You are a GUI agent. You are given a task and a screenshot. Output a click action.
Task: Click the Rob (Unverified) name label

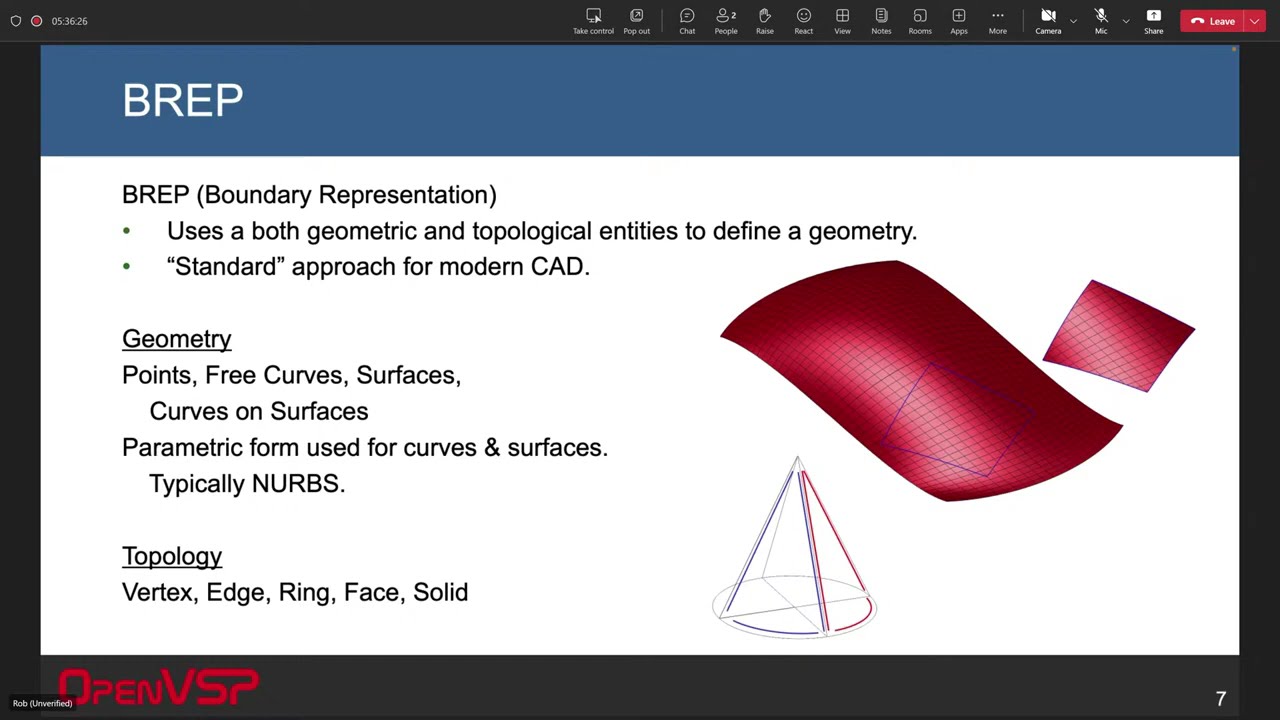[x=42, y=703]
